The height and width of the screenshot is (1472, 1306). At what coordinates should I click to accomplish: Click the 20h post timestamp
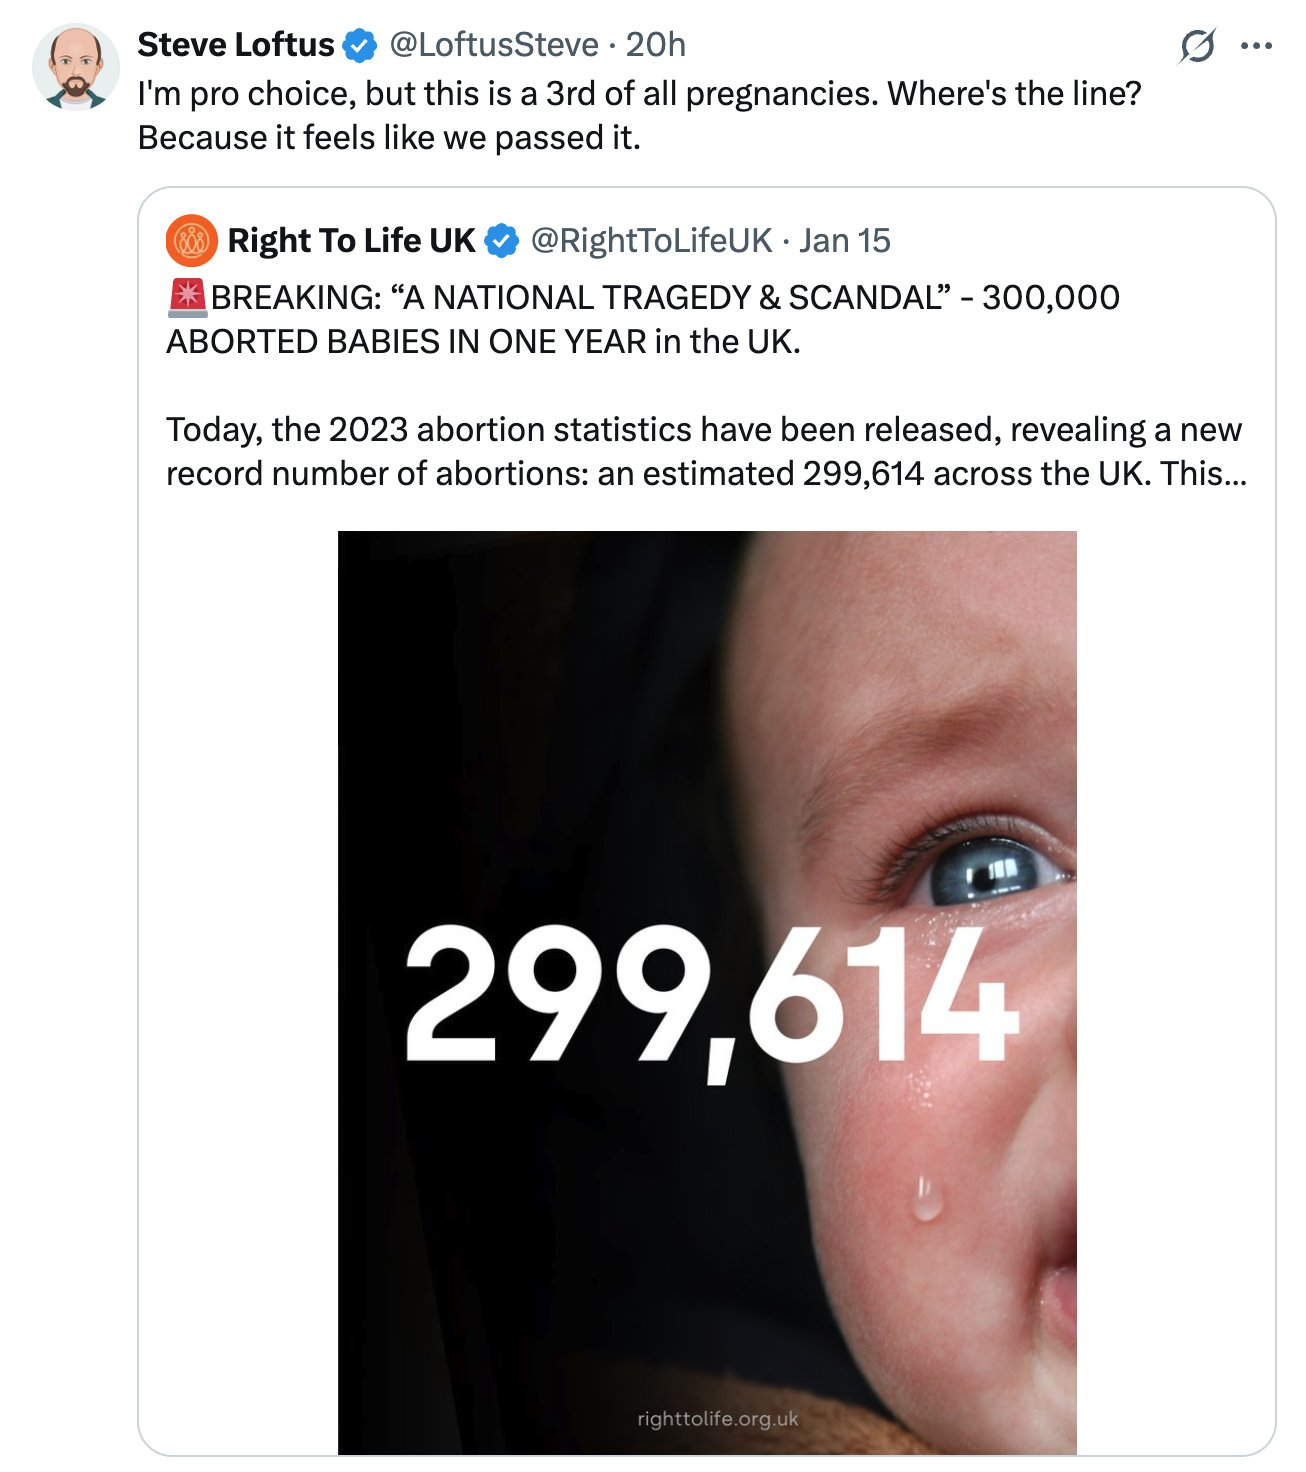656,45
